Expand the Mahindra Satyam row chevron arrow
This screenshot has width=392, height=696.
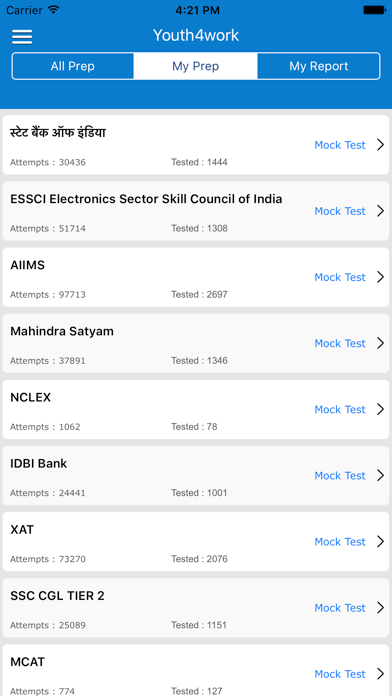pos(380,343)
